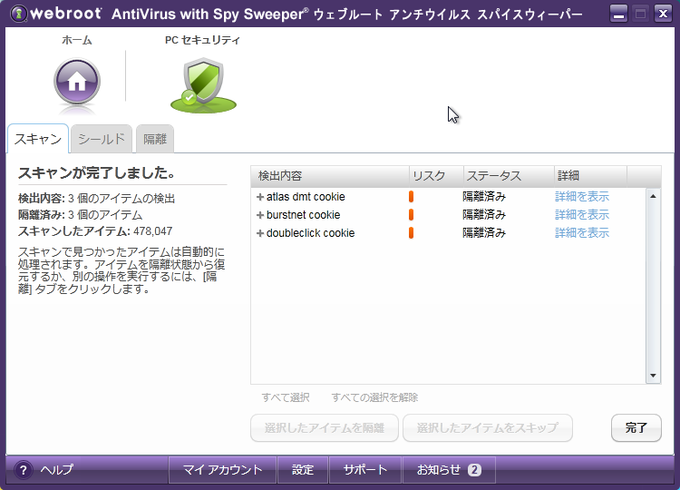The height and width of the screenshot is (490, 680).
Task: Open お知らせ notifications
Action: (449, 470)
